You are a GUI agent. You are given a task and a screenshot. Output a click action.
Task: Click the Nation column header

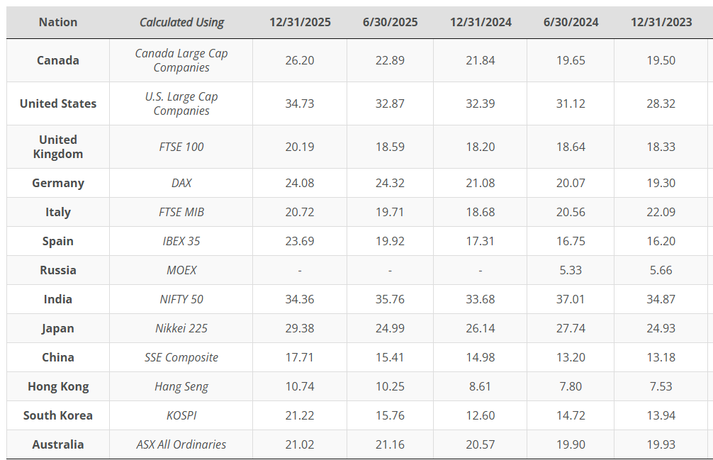tap(58, 22)
